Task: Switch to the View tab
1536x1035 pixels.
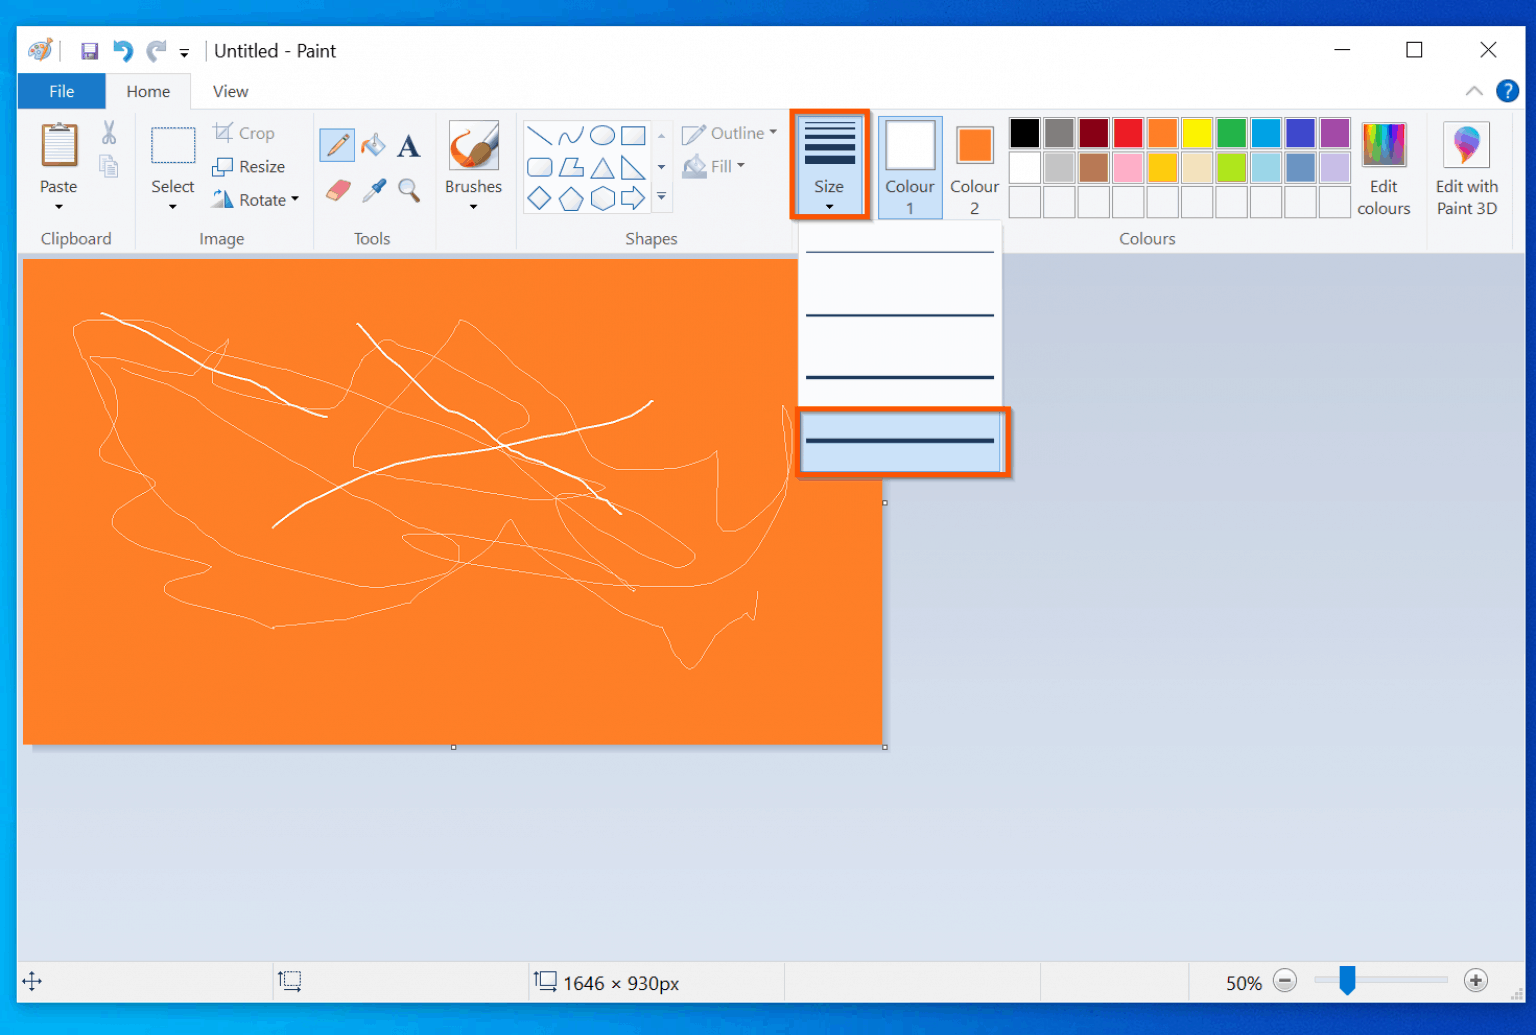Action: (x=229, y=91)
